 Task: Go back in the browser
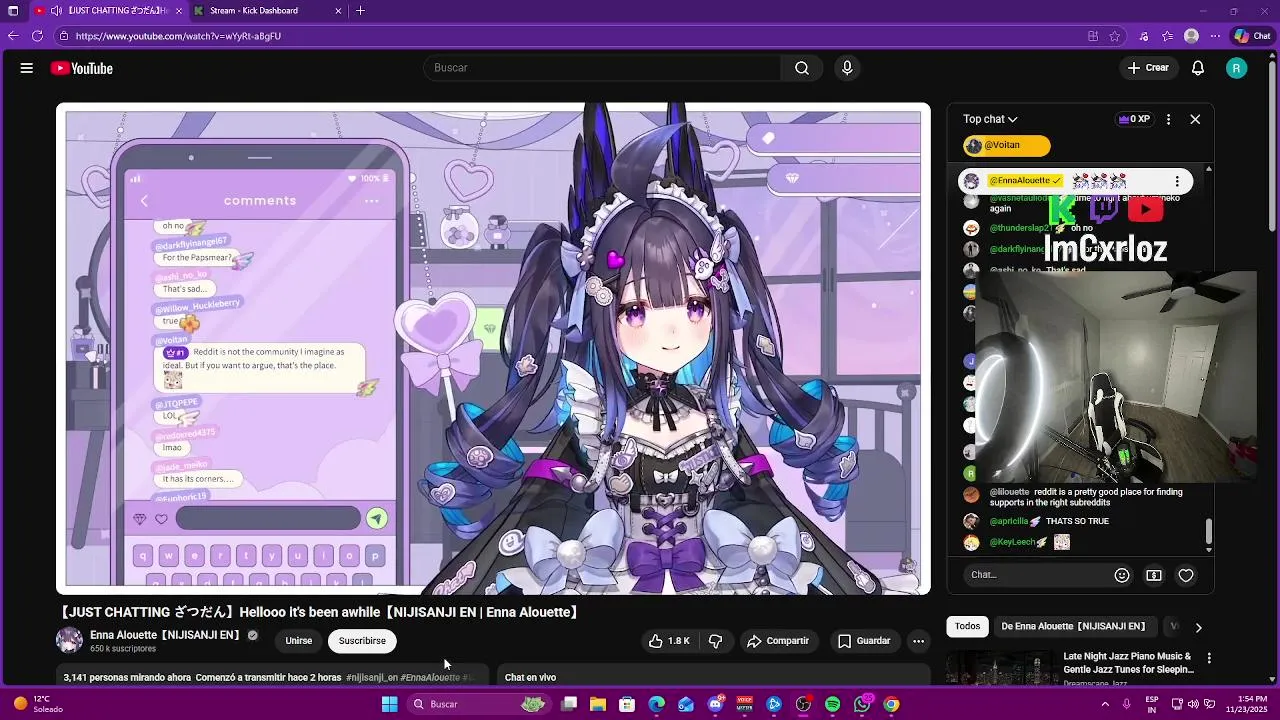pyautogui.click(x=13, y=36)
